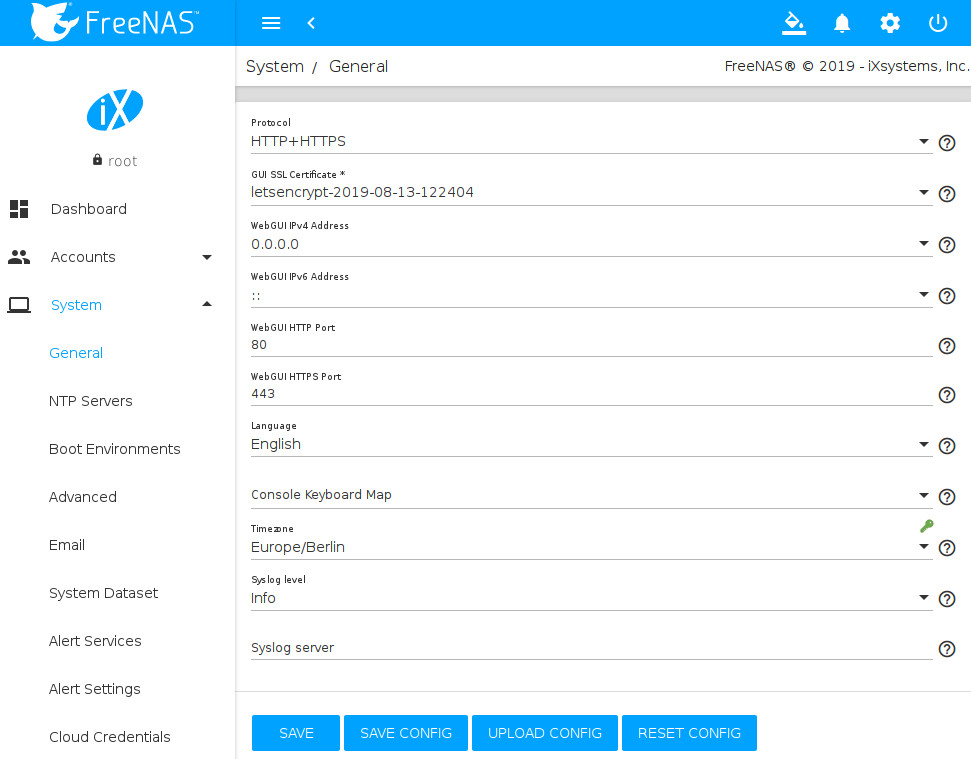The height and width of the screenshot is (759, 971).
Task: Show help for the Syslog server field
Action: (x=947, y=649)
